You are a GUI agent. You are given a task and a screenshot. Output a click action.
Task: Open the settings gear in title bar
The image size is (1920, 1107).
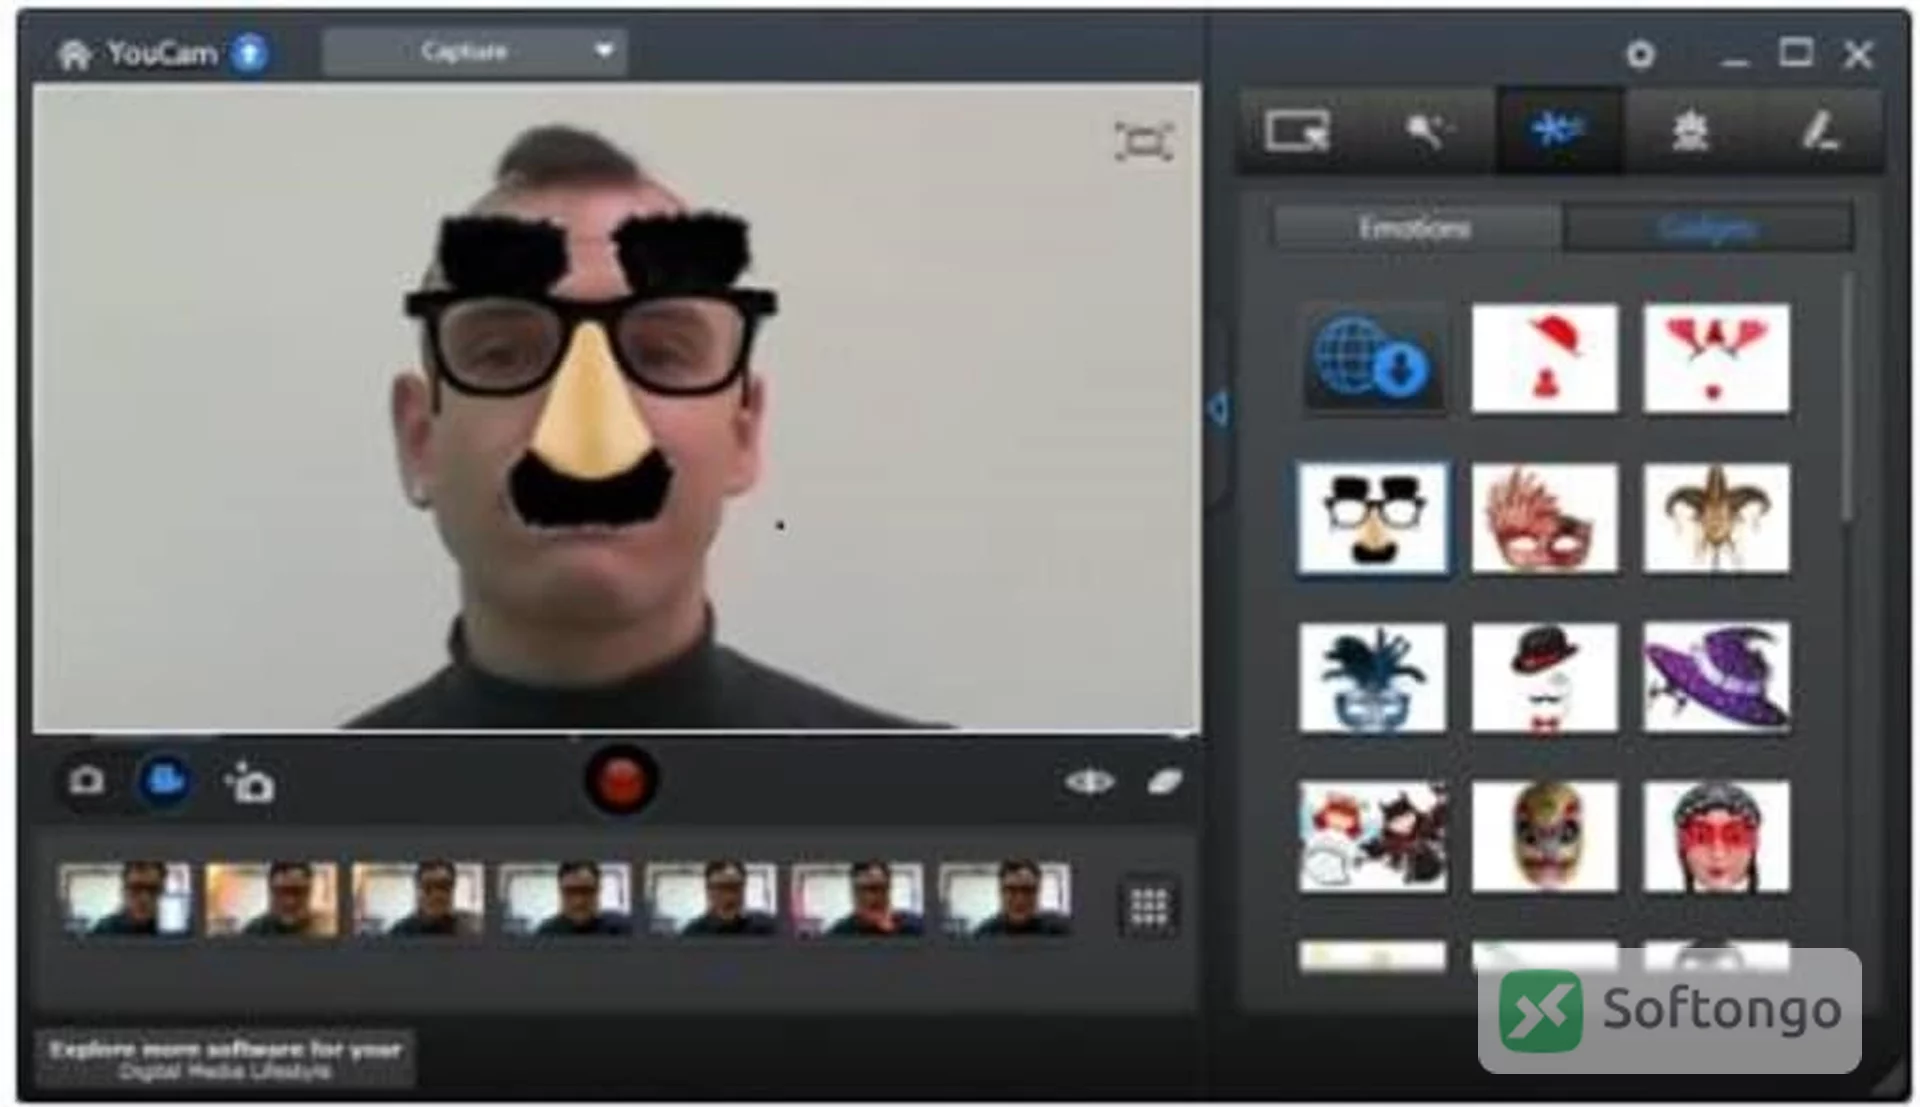(1640, 53)
